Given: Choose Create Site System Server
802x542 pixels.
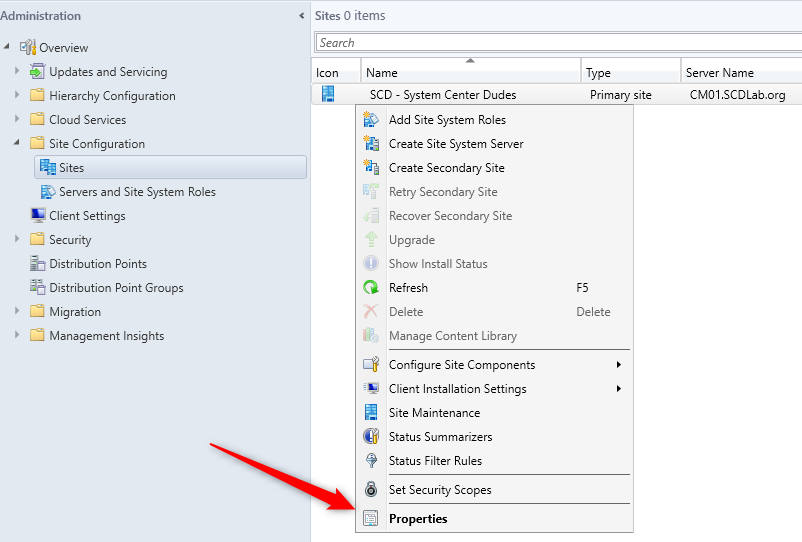Looking at the screenshot, I should click(x=494, y=144).
